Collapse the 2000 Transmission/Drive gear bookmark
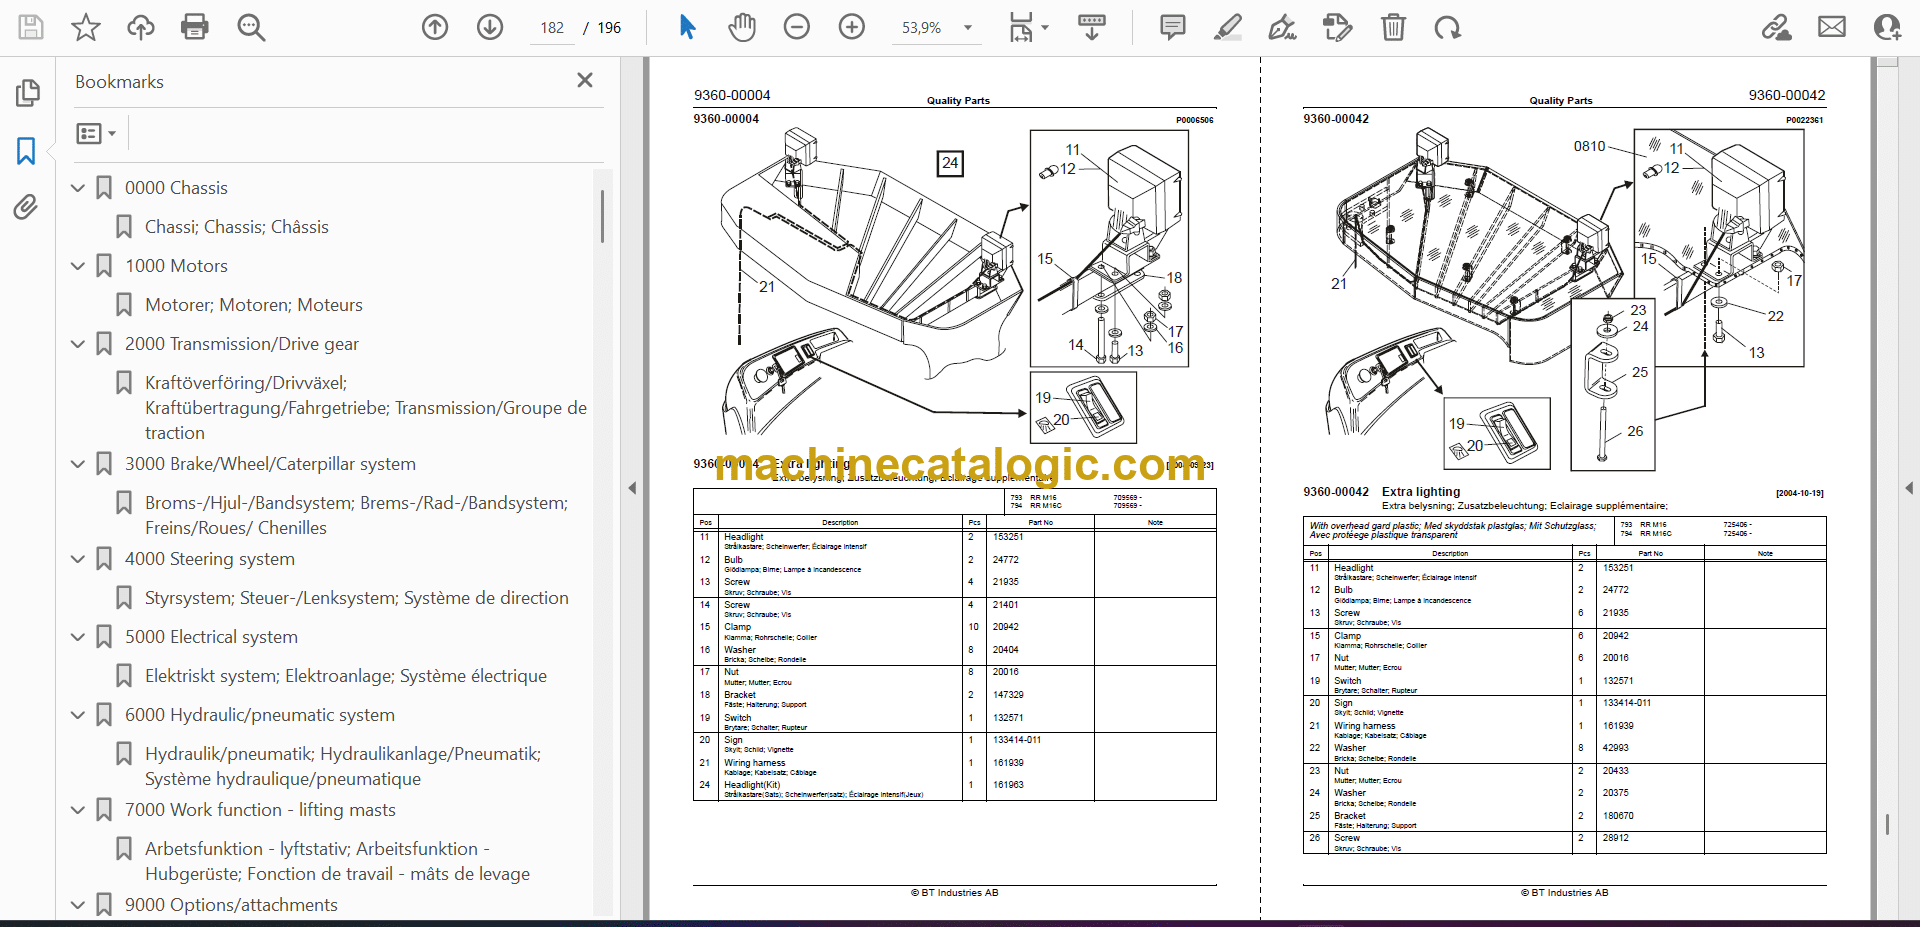The height and width of the screenshot is (927, 1920). (x=78, y=344)
